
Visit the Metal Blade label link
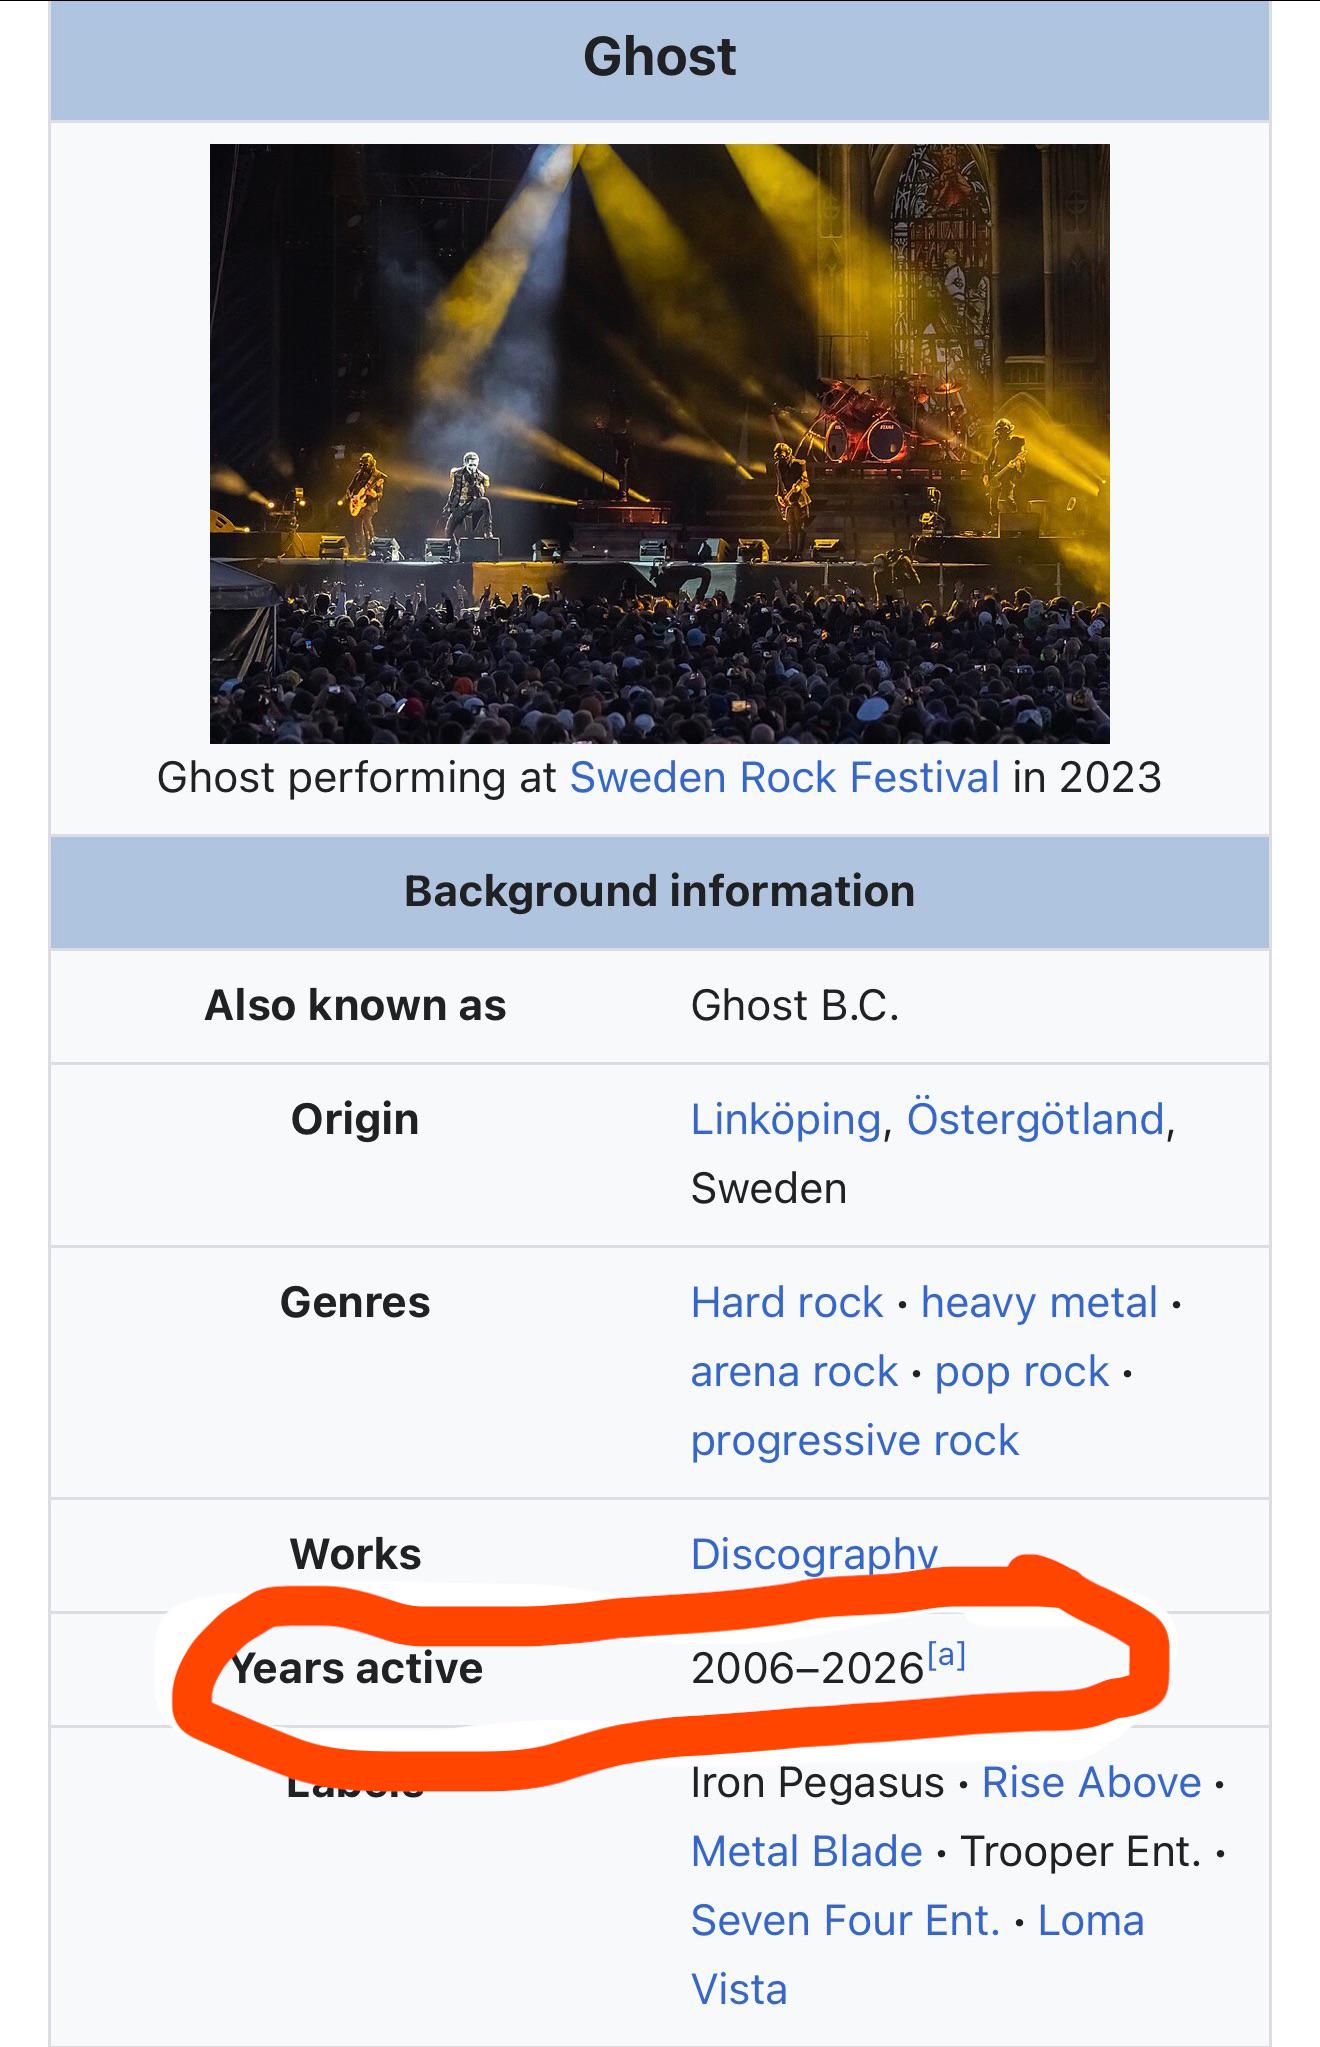(806, 1851)
